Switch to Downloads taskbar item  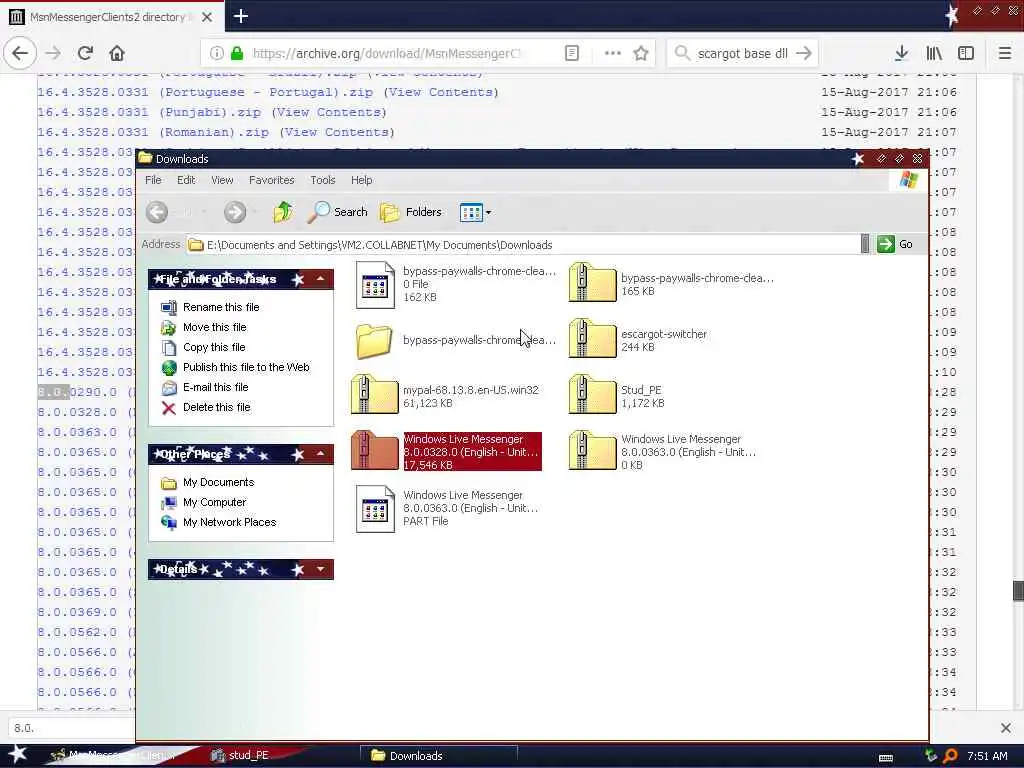439,756
